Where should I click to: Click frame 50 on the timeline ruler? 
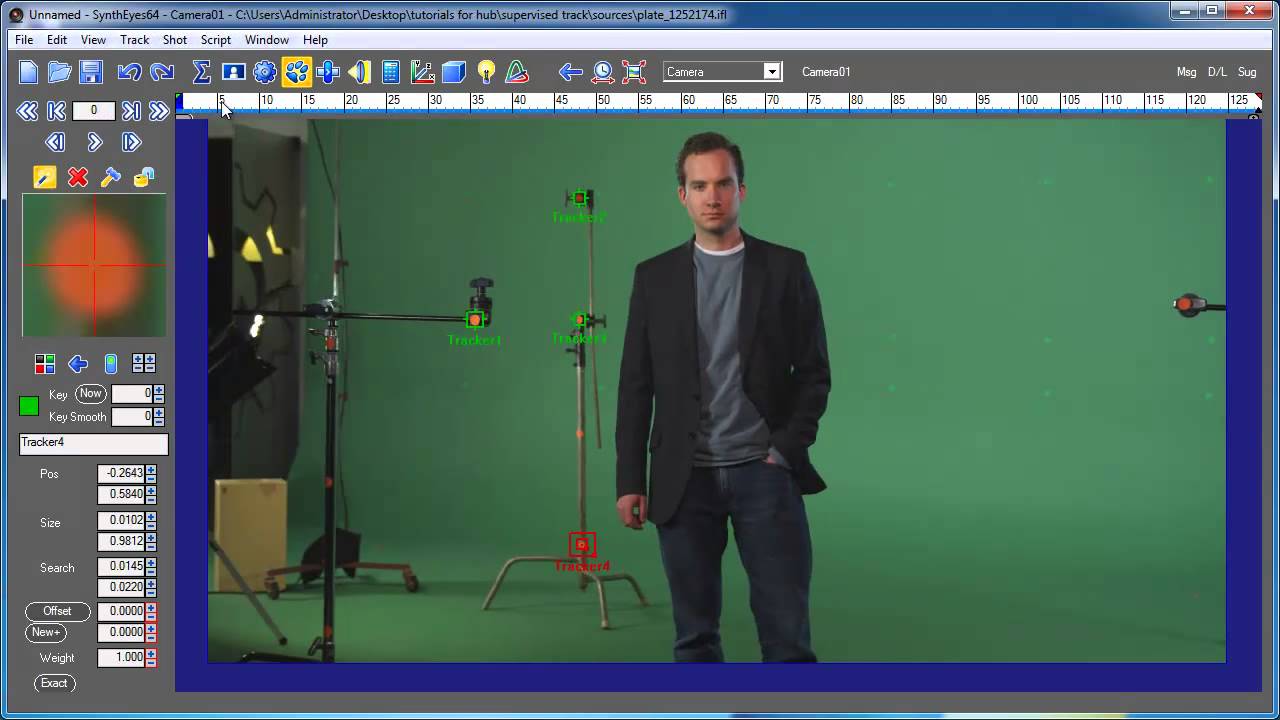(603, 101)
